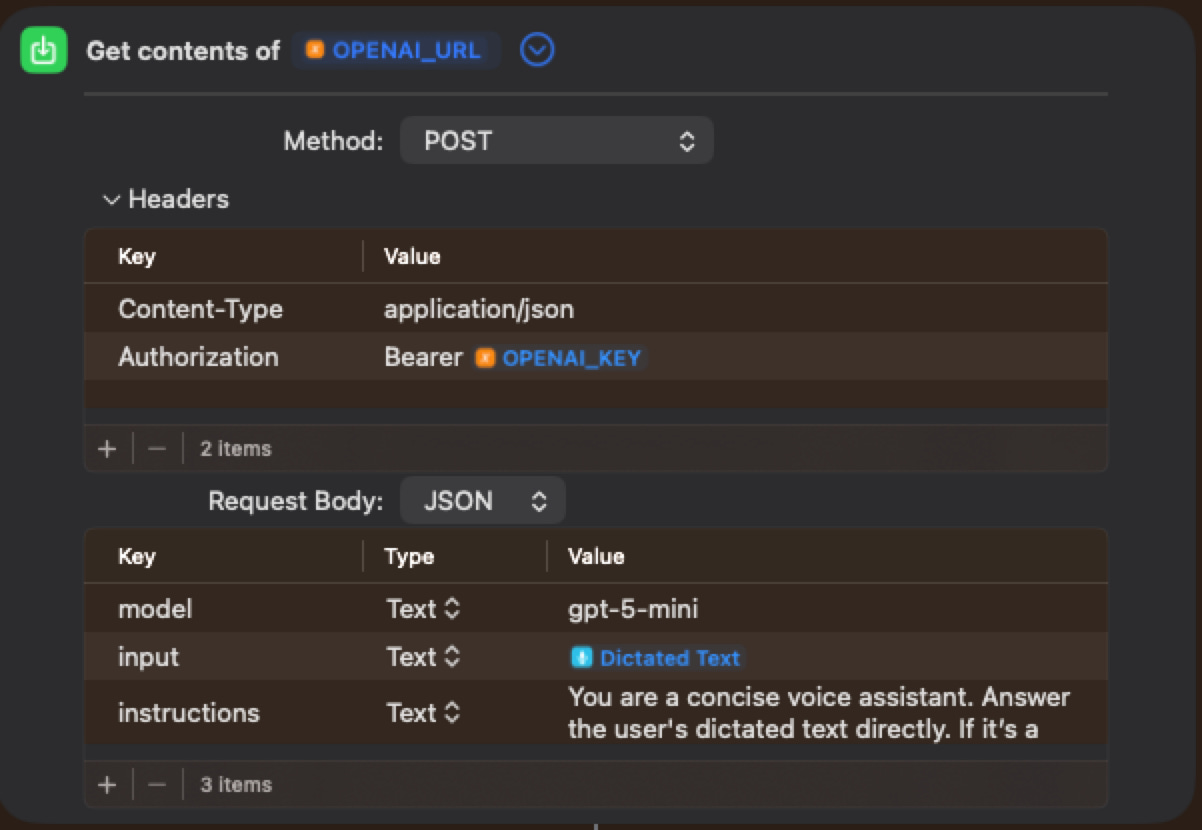Collapse the Headers section
This screenshot has width=1202, height=830.
coord(111,200)
